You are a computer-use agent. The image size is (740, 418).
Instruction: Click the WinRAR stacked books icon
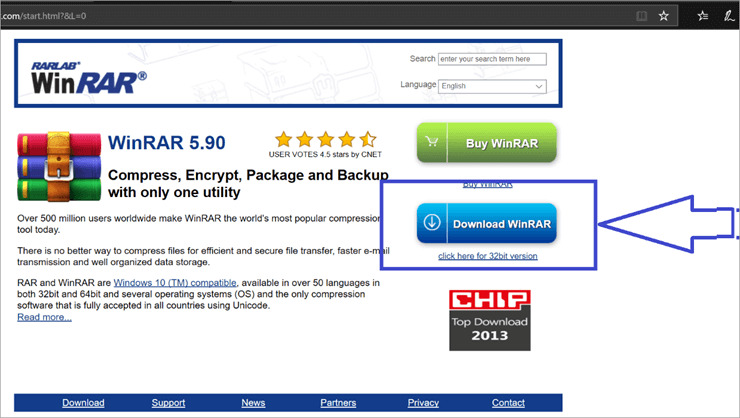point(59,167)
